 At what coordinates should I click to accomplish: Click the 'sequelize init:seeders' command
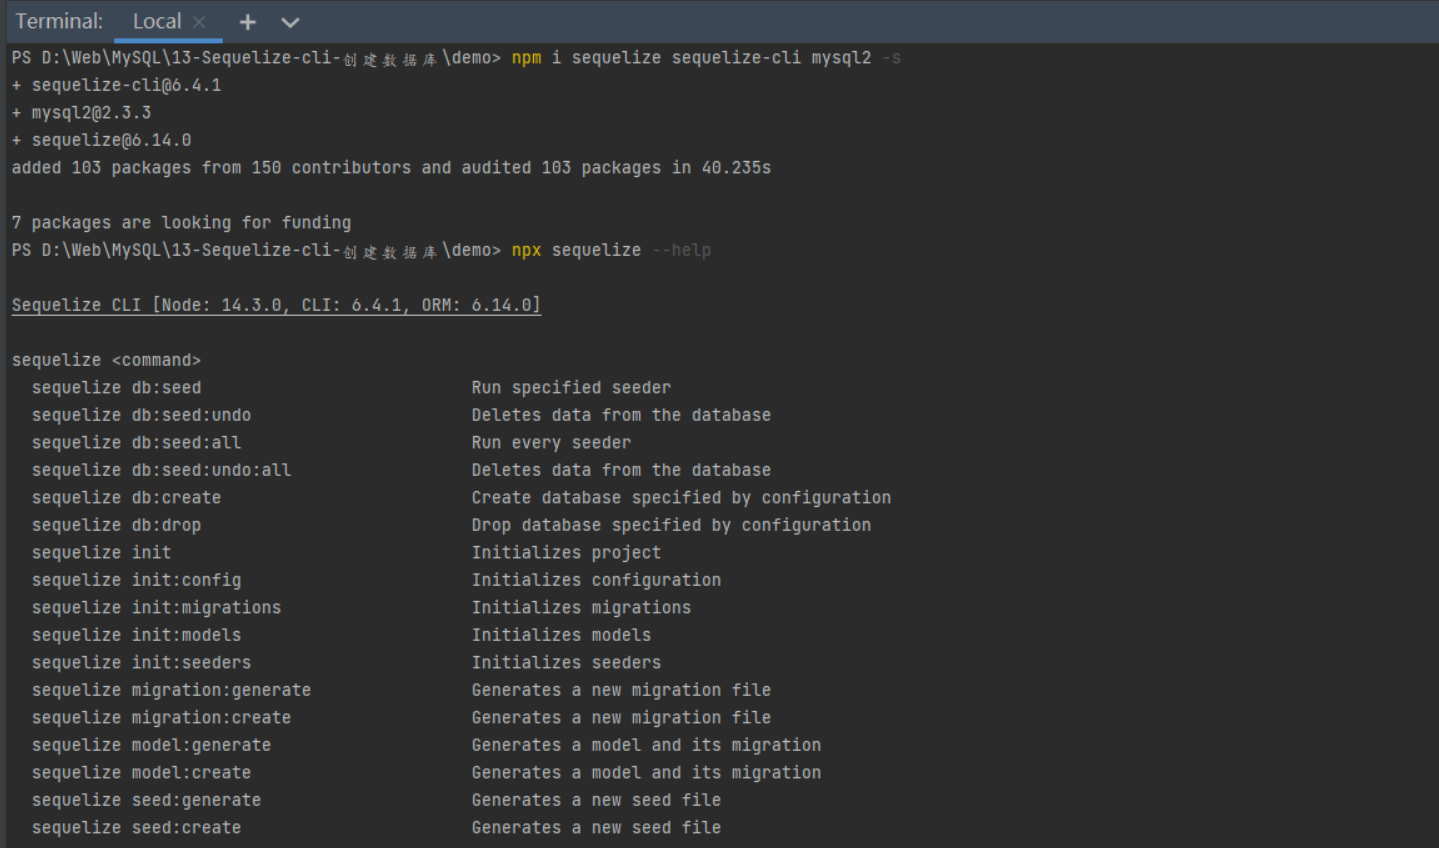pos(141,663)
